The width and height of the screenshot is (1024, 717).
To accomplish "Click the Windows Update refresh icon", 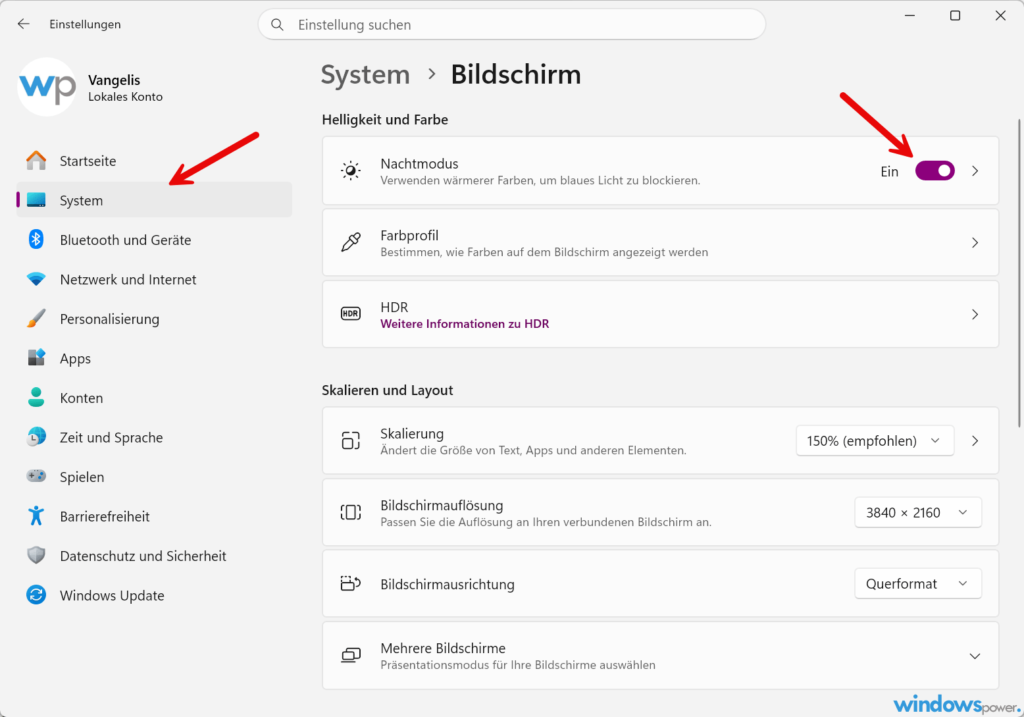I will 36,595.
